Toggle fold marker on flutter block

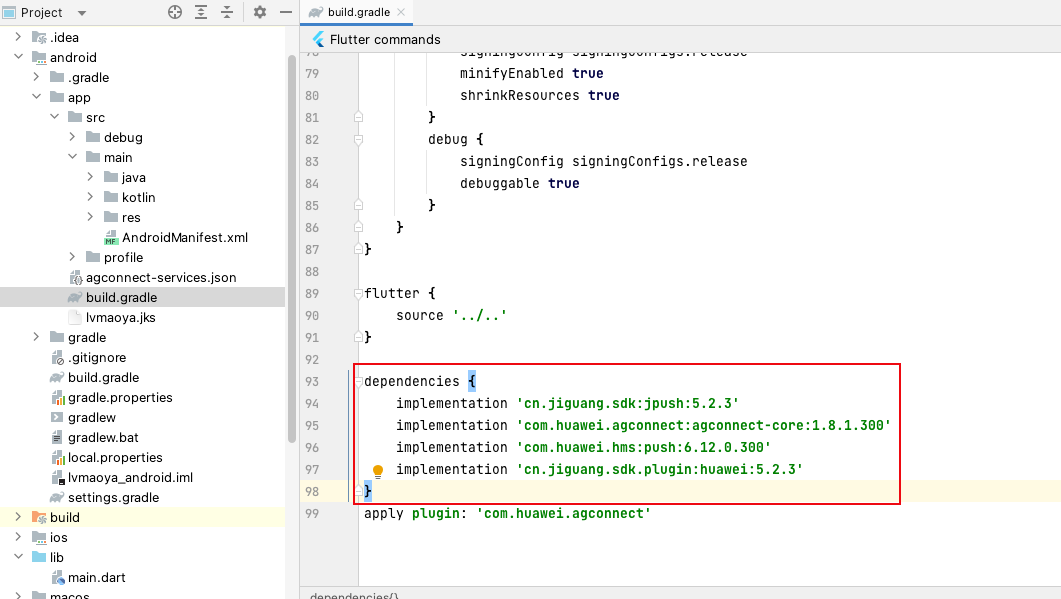click(x=358, y=294)
